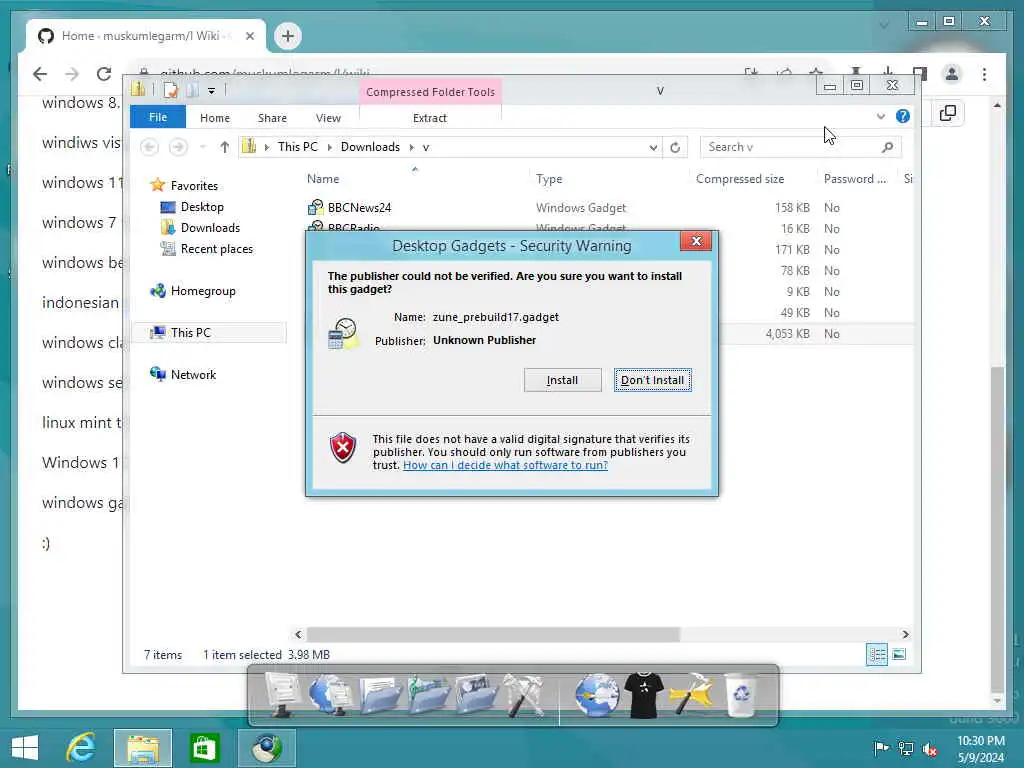This screenshot has height=768, width=1024.
Task: Click Install in the Security Warning dialog
Action: 562,380
